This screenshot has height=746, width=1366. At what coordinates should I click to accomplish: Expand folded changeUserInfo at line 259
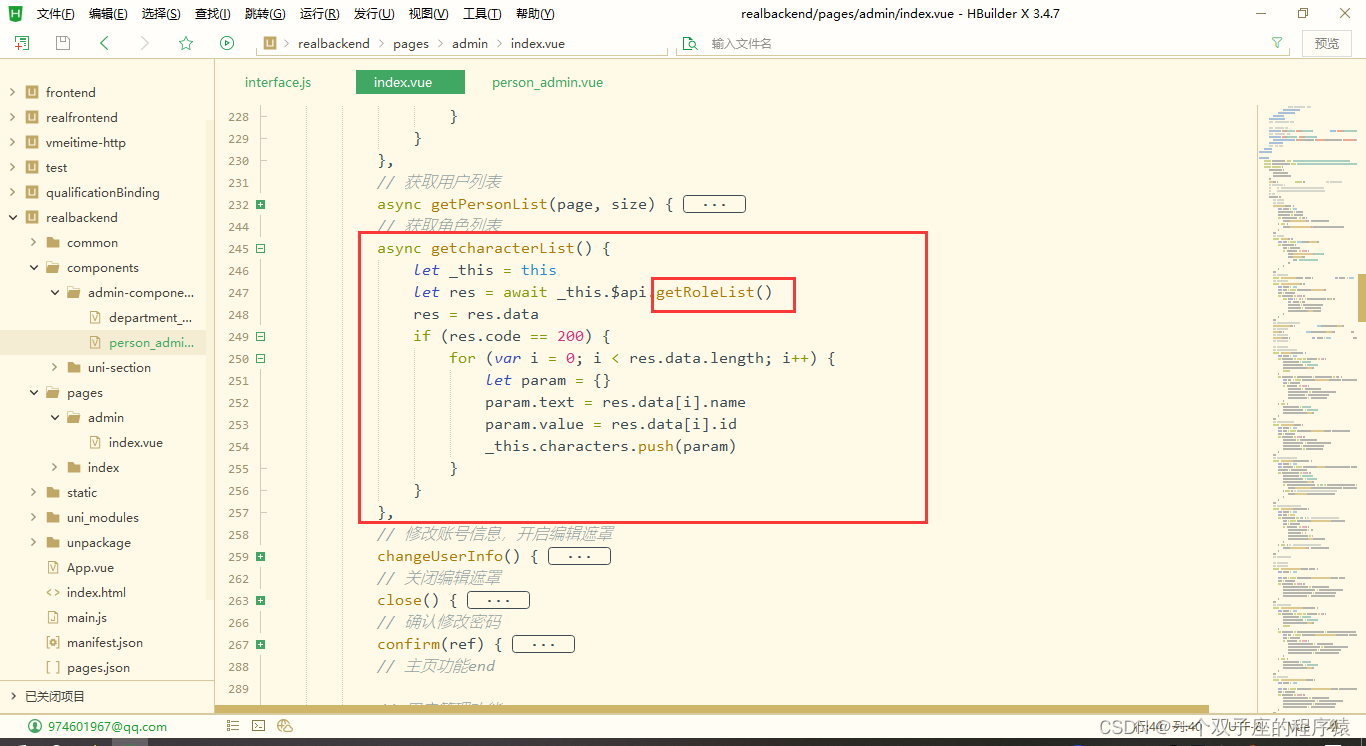click(261, 556)
